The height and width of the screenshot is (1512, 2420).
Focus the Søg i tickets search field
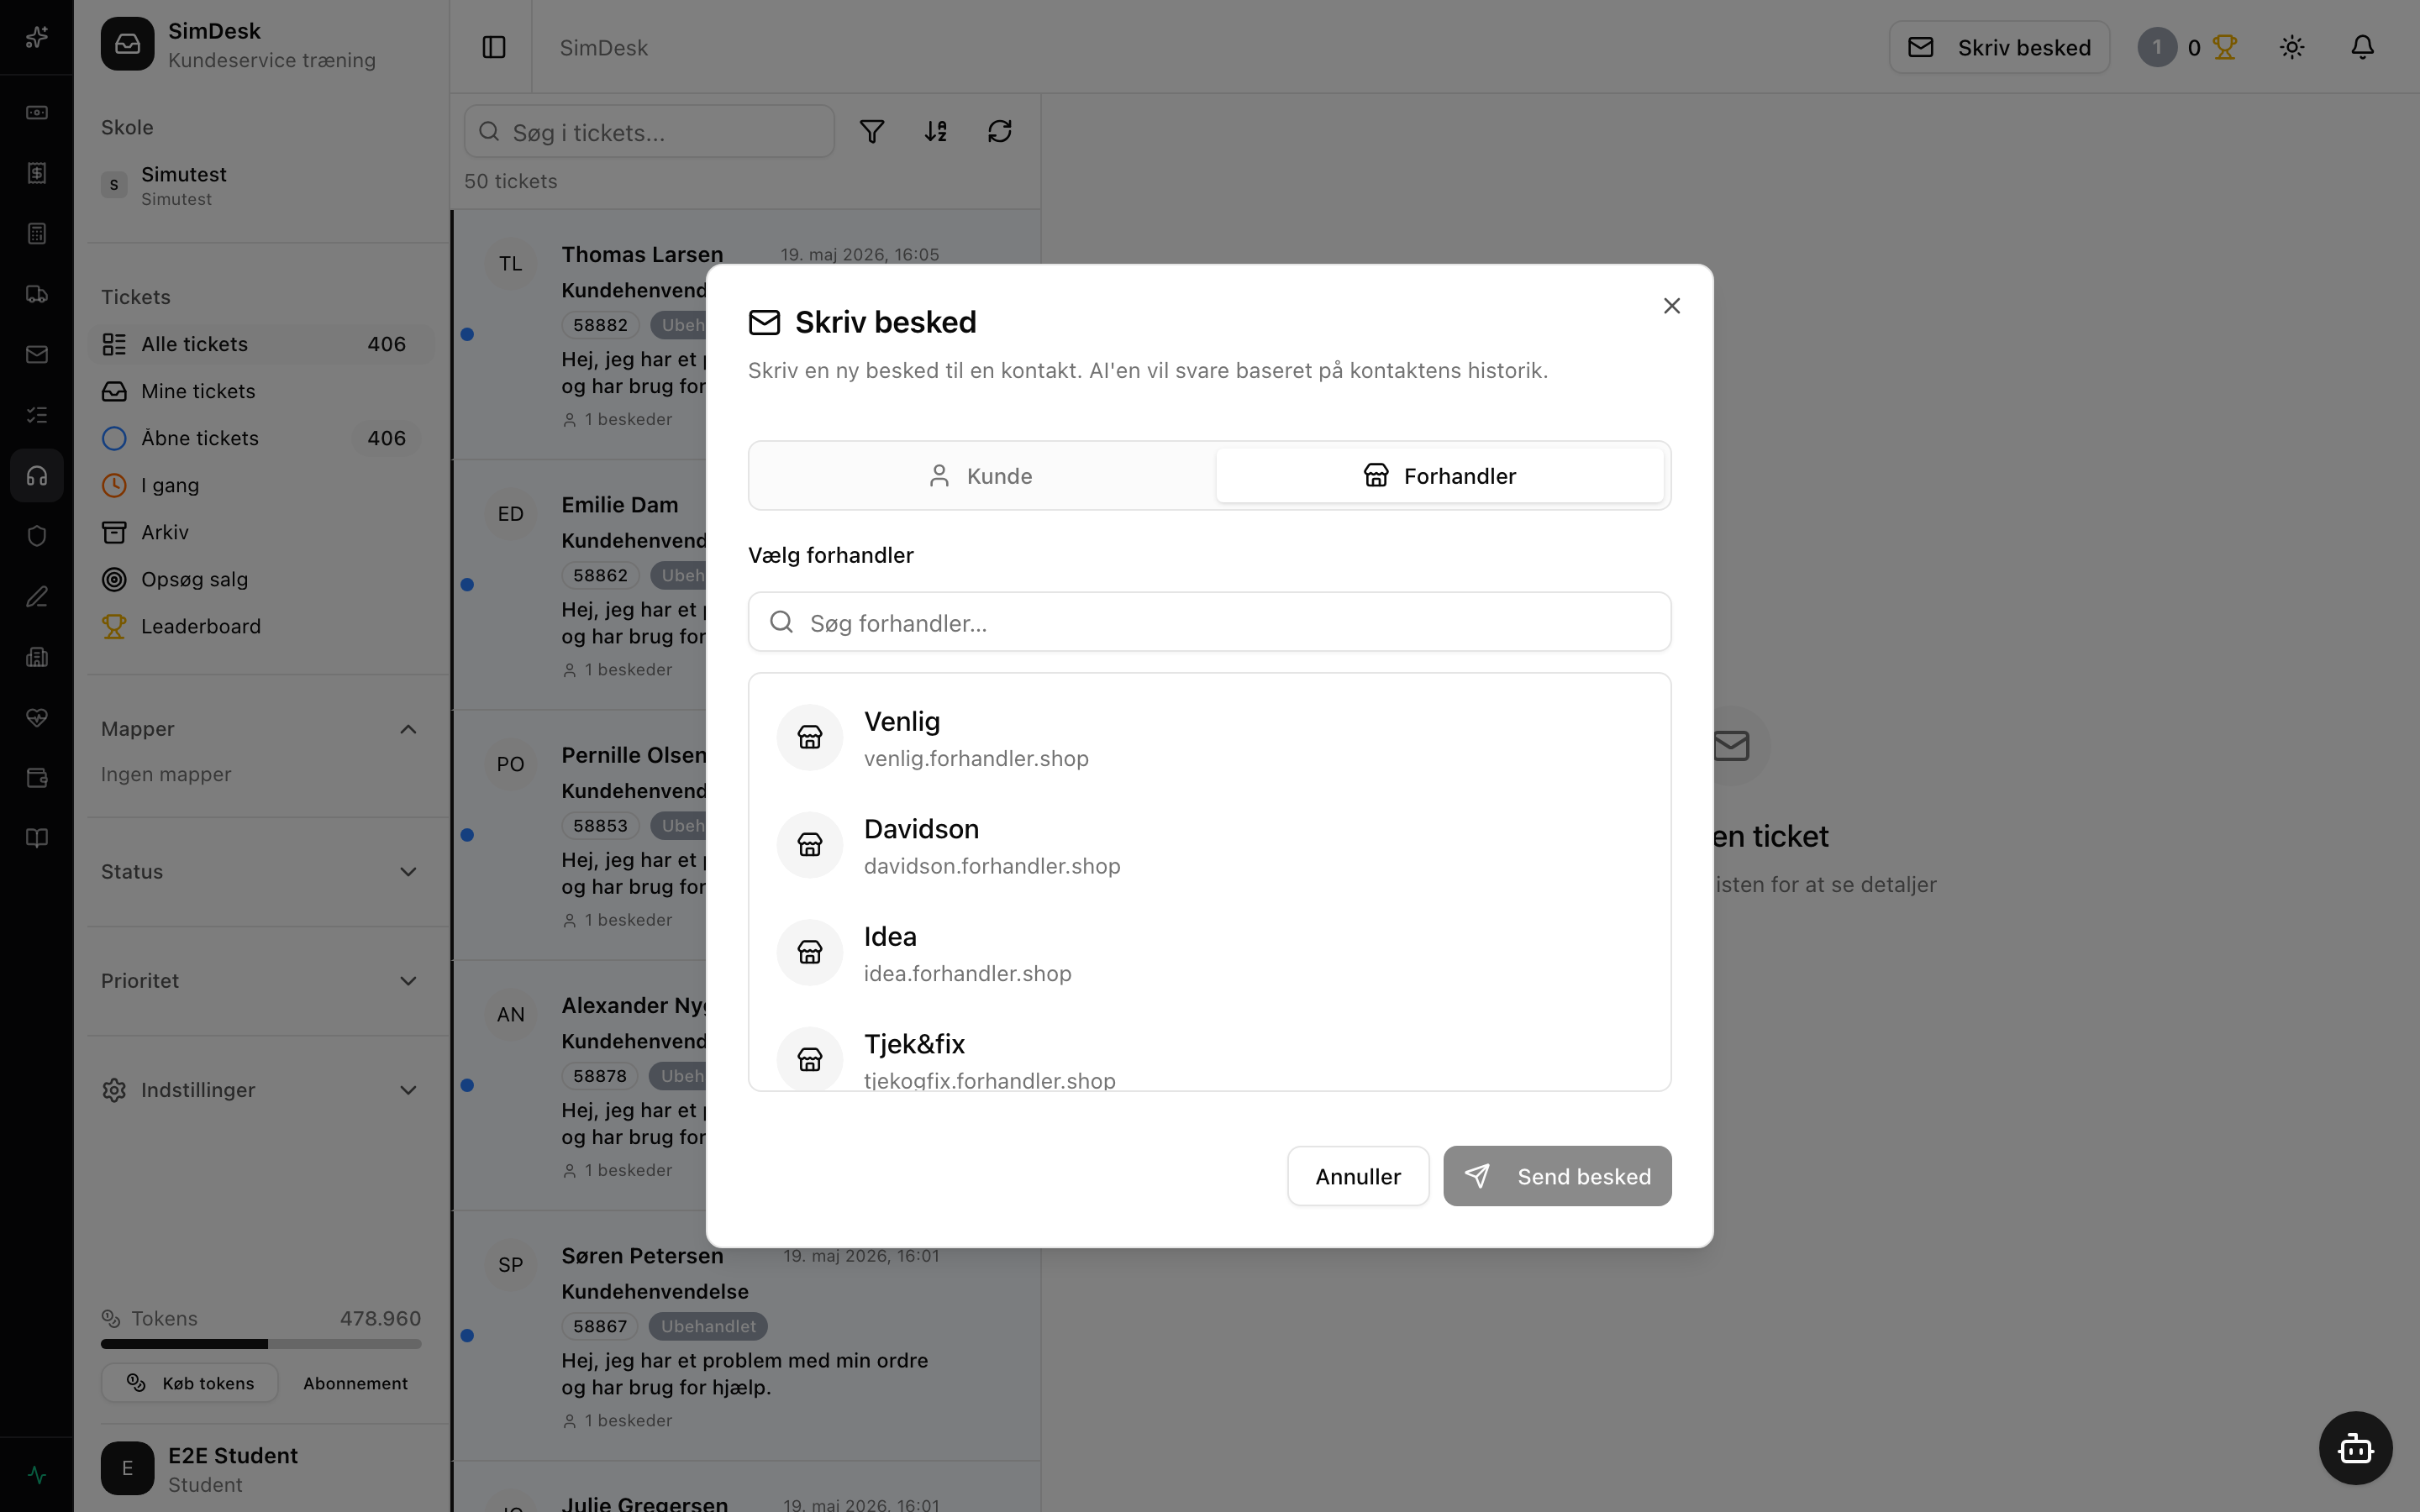coord(649,131)
